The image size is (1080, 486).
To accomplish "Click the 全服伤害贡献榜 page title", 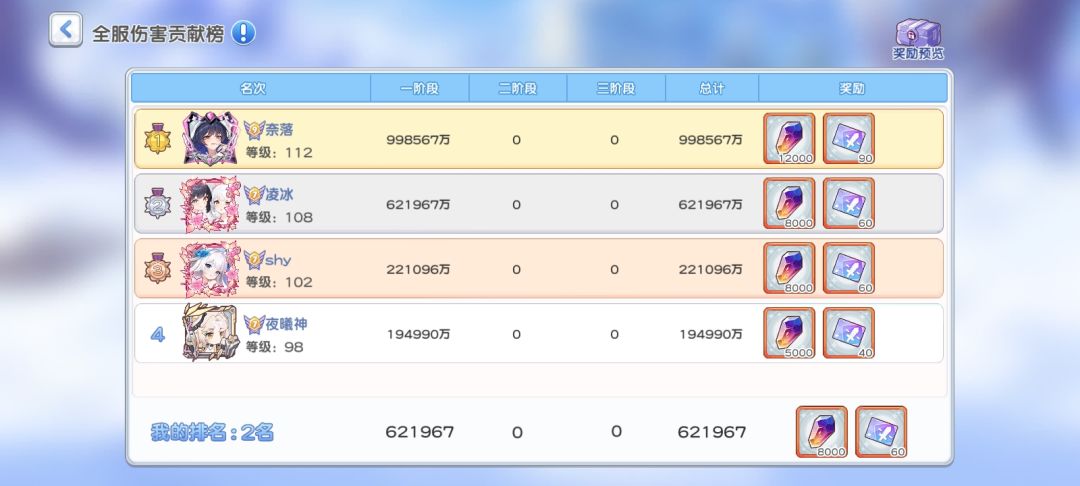I will tap(158, 34).
